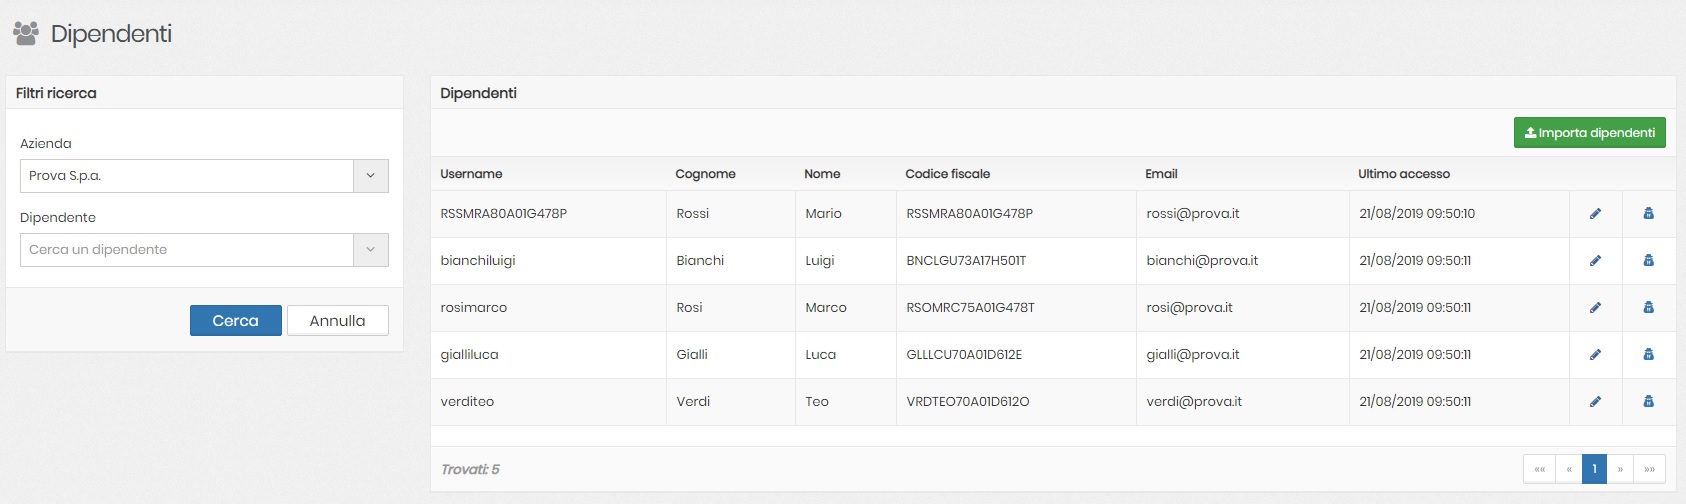The height and width of the screenshot is (504, 1686).
Task: Select page 1 in pagination
Action: point(1594,469)
